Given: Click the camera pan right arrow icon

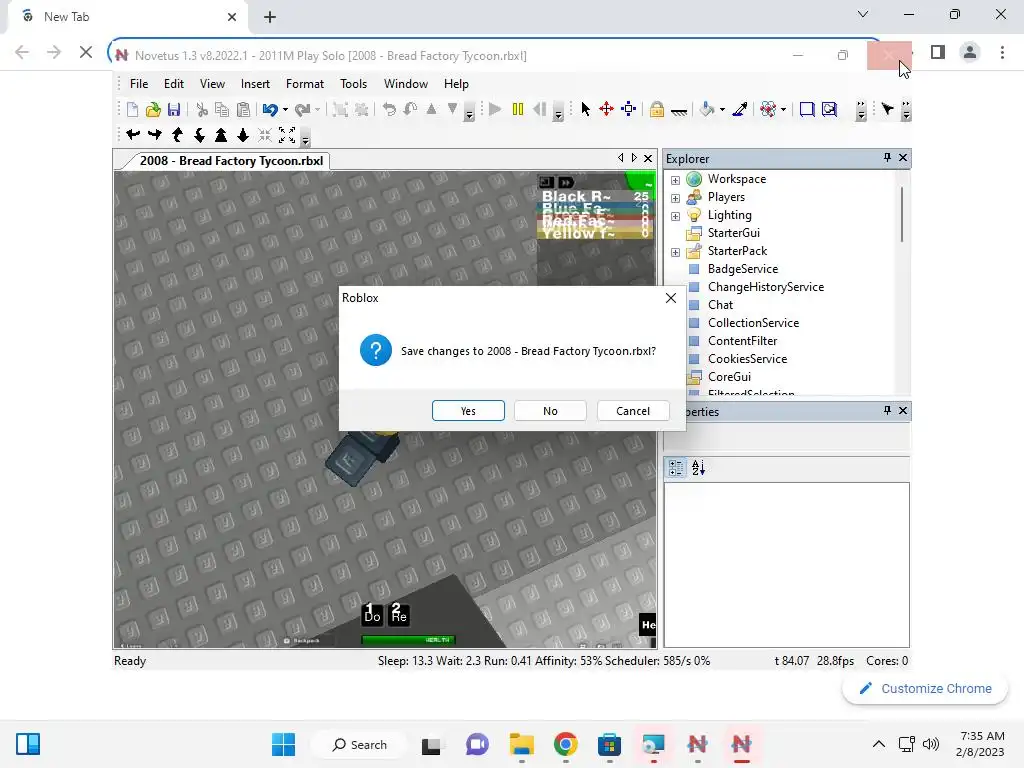Looking at the screenshot, I should coord(155,135).
